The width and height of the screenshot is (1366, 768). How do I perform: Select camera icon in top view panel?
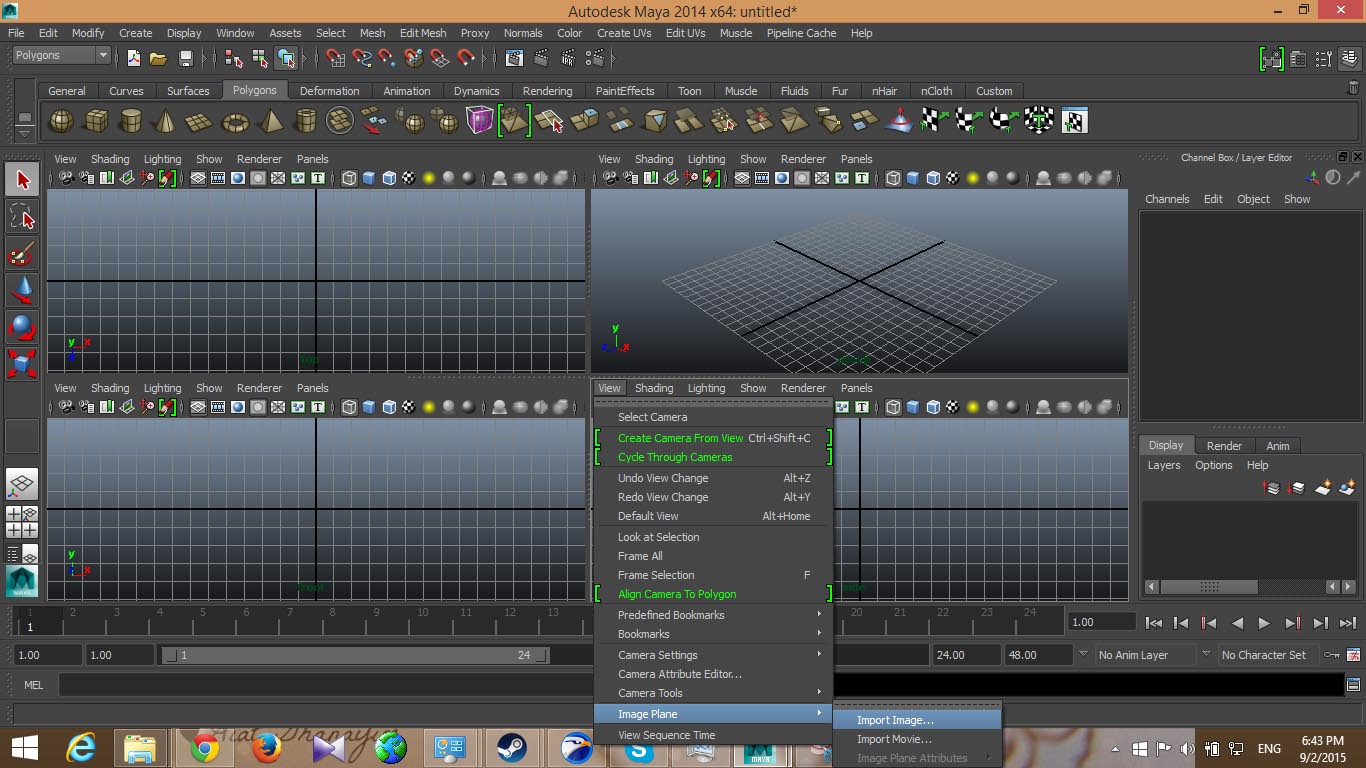point(66,179)
